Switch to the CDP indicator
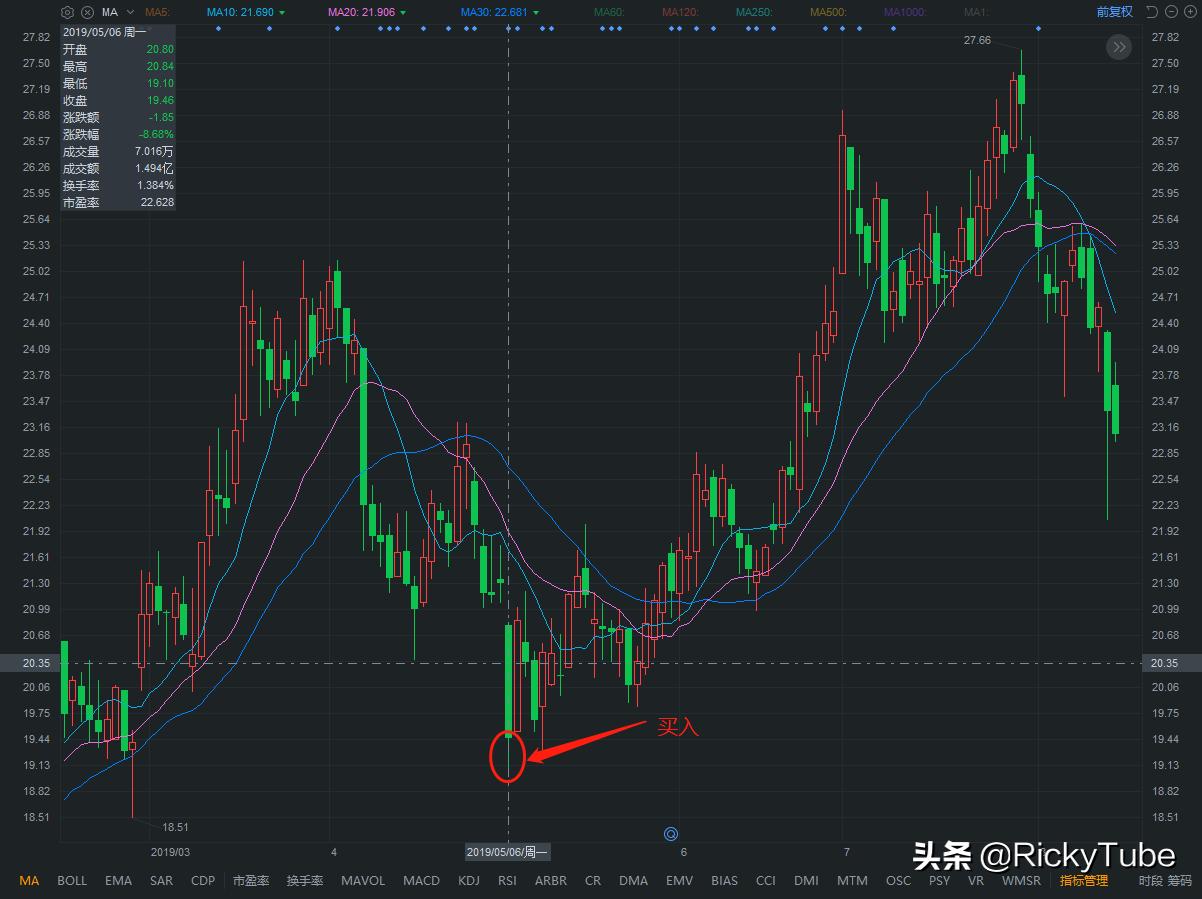 point(203,881)
